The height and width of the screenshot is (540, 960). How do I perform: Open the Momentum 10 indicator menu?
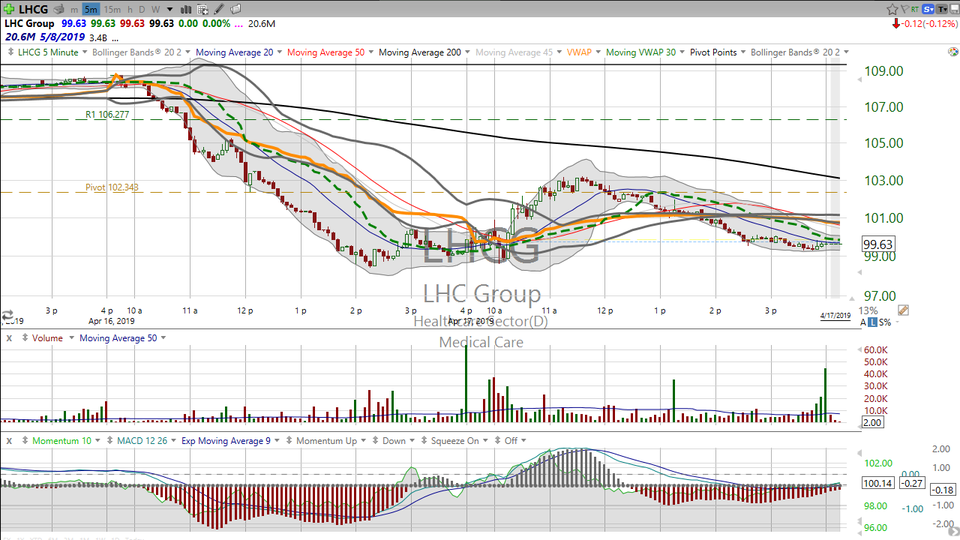coord(66,441)
